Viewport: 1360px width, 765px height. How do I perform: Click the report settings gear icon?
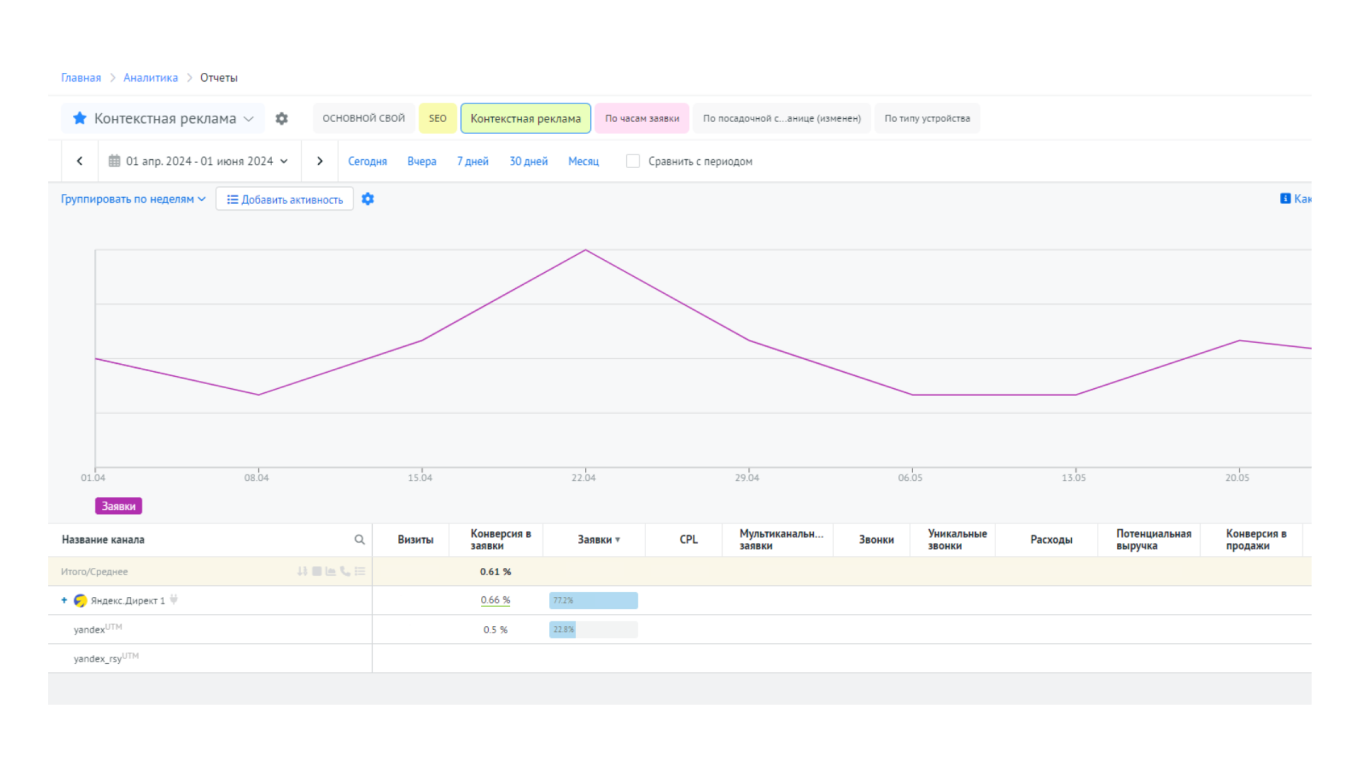click(282, 119)
